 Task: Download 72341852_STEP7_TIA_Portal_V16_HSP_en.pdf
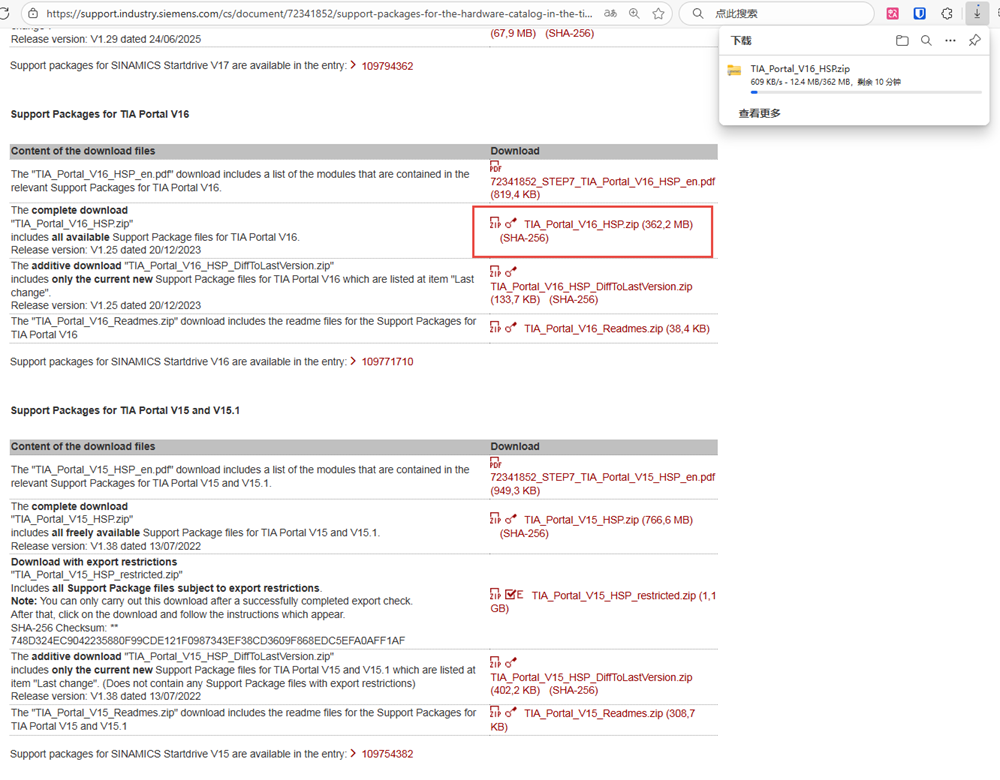pyautogui.click(x=603, y=182)
